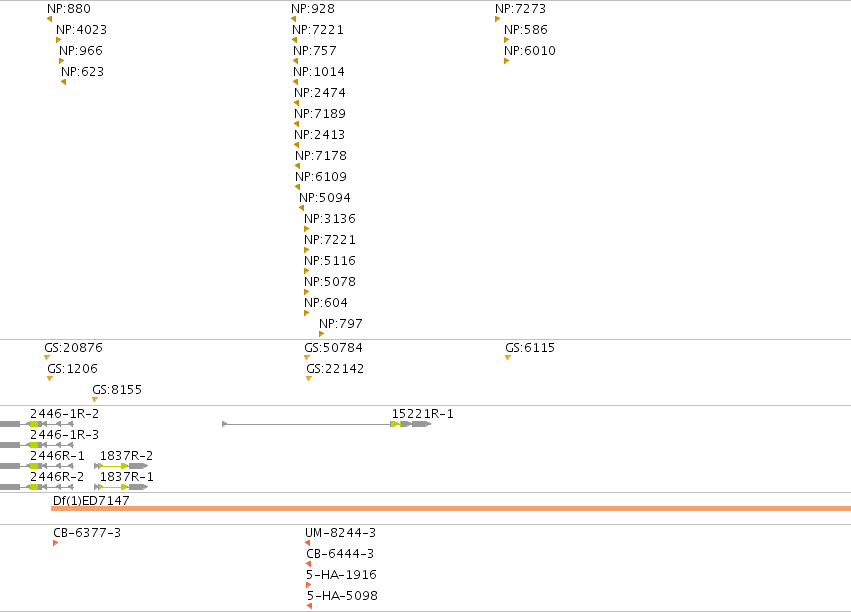Select the red arrow beneath CB-6444-3
The width and height of the screenshot is (851, 612).
309,564
